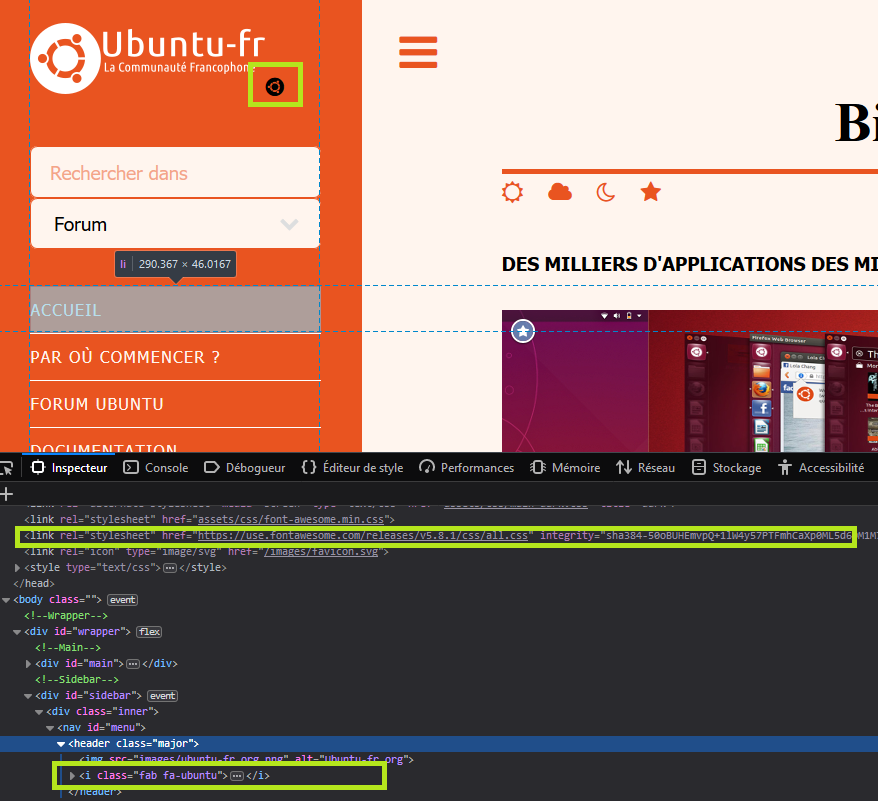The image size is (878, 801).
Task: Select the star theme icon
Action: (651, 192)
